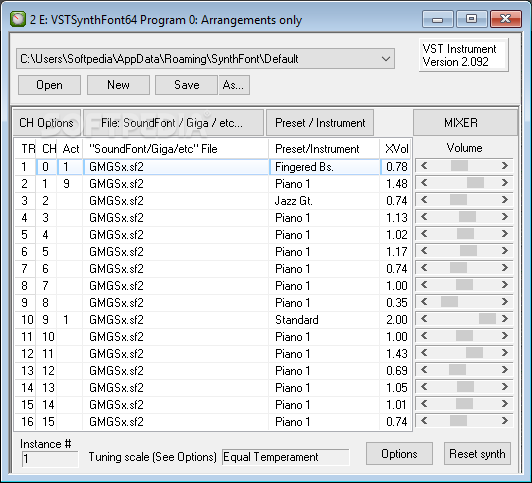Increase volume arrow for track 4 slider
The height and width of the screenshot is (483, 532).
(505, 216)
